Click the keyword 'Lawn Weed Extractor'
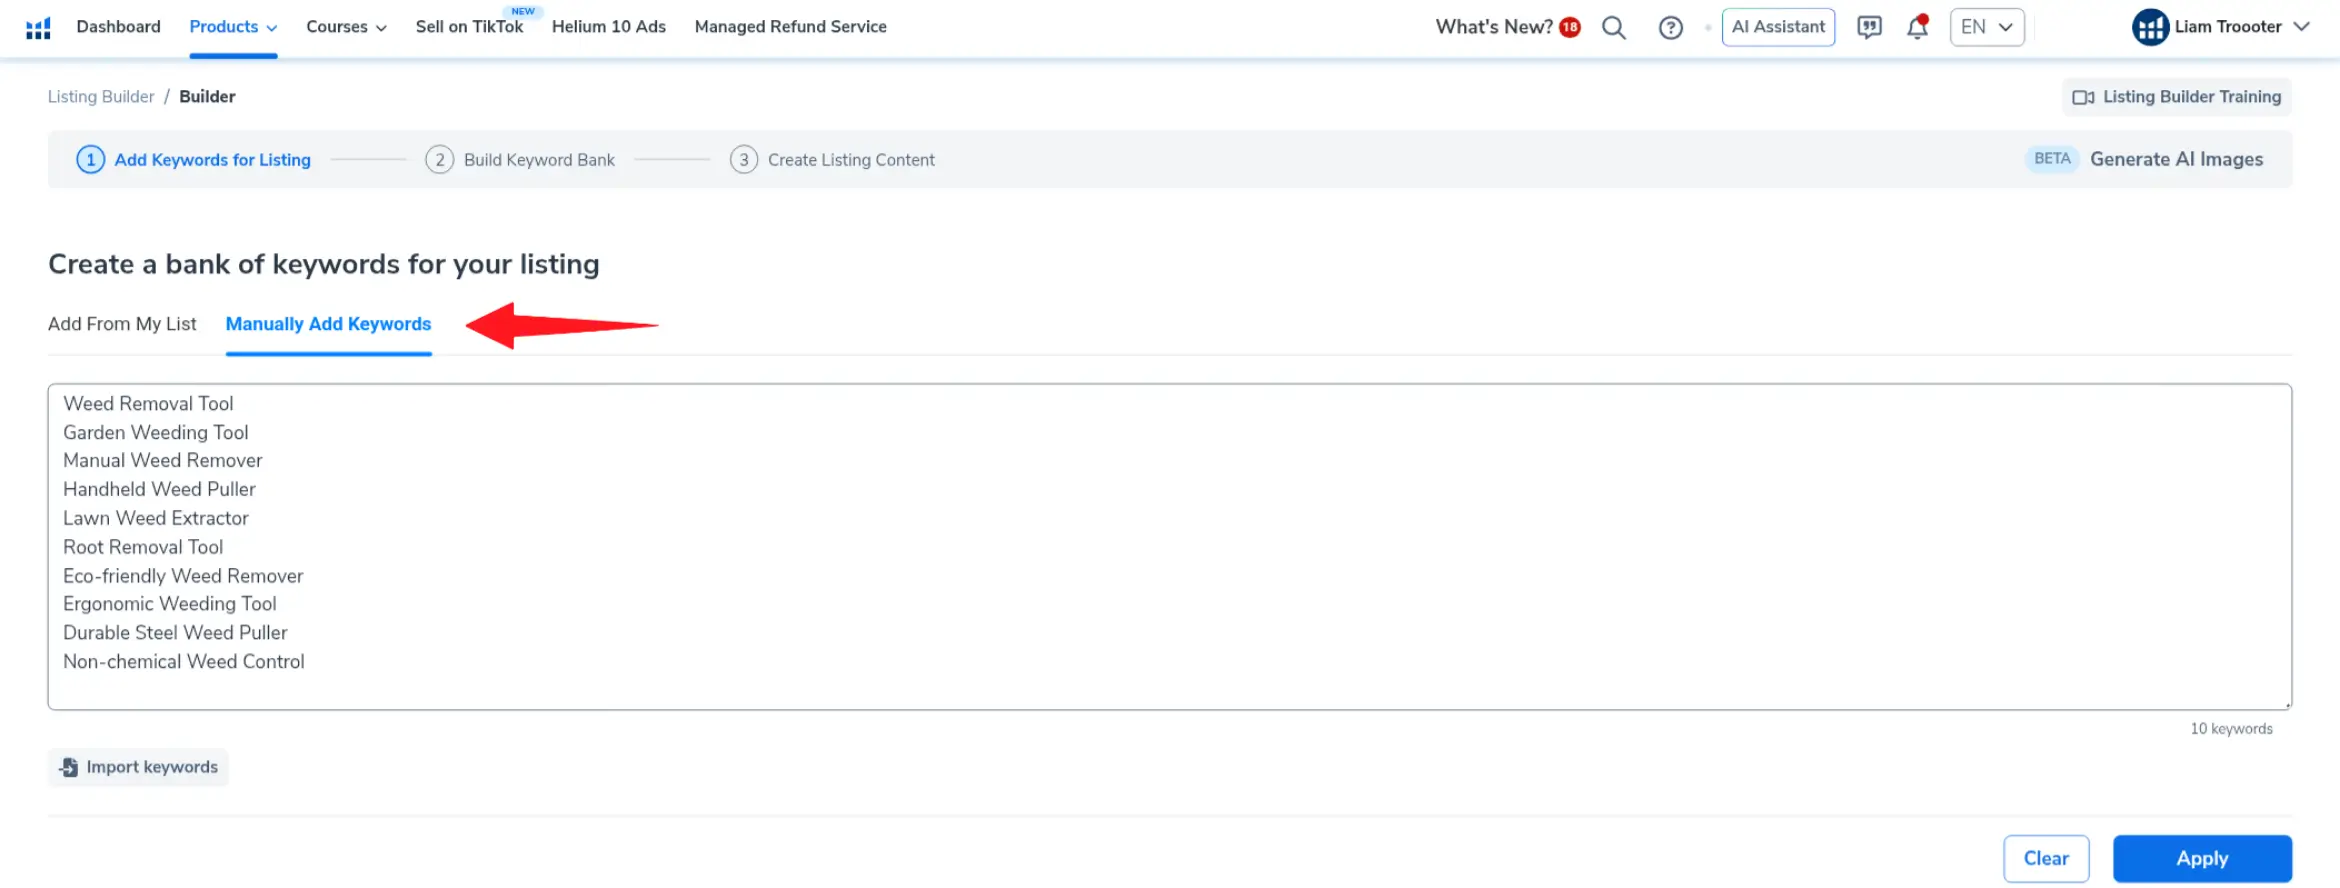Viewport: 2340px width, 888px height. [x=156, y=519]
